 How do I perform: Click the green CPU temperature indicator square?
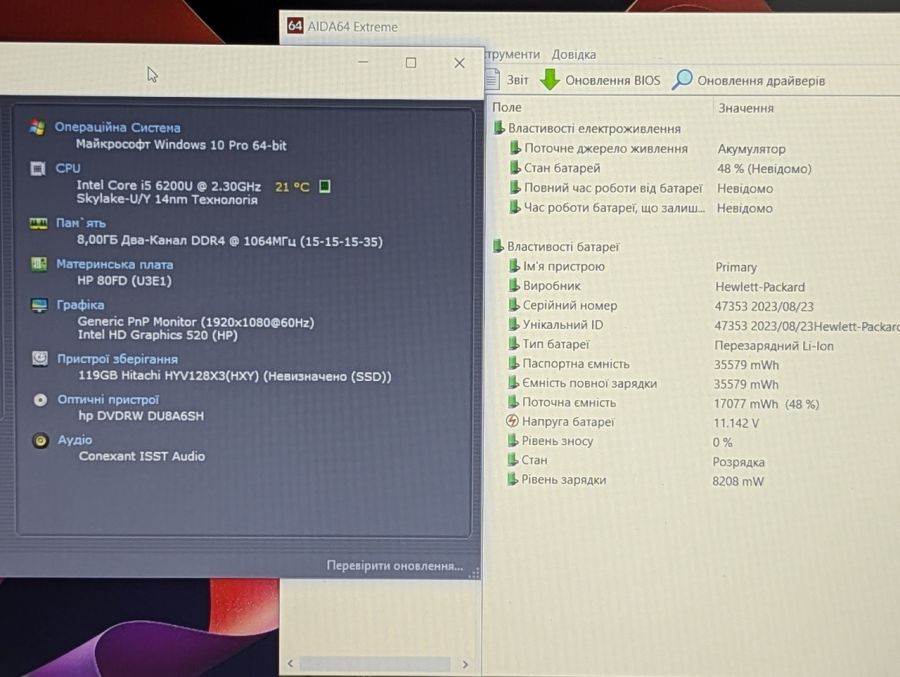[324, 186]
